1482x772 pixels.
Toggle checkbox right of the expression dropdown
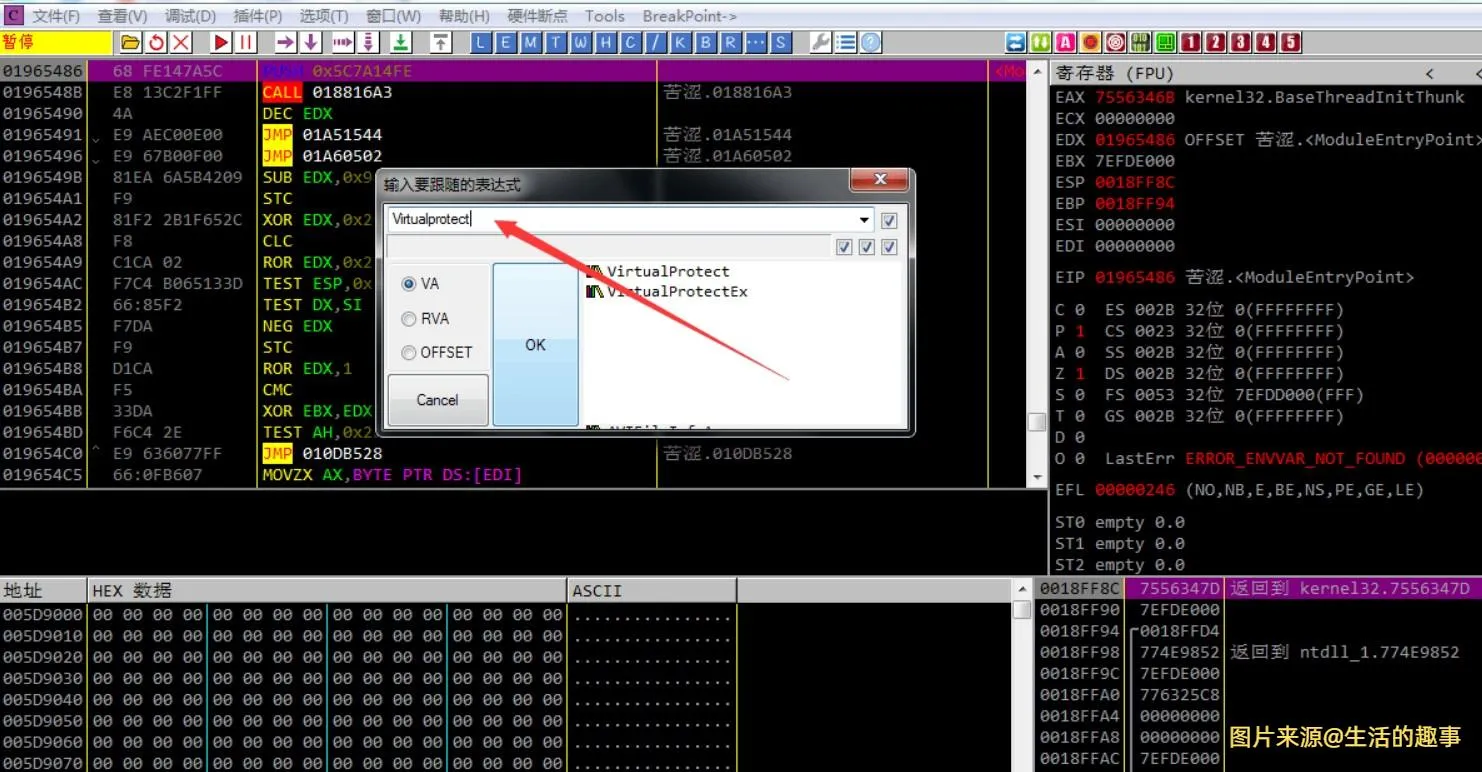tap(889, 220)
